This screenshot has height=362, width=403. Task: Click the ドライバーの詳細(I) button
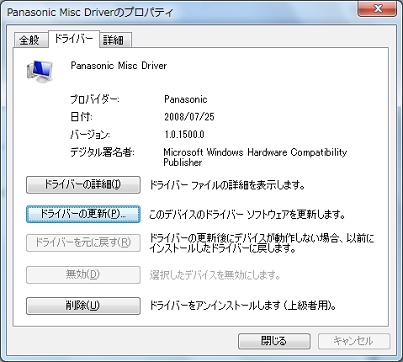[x=83, y=185]
